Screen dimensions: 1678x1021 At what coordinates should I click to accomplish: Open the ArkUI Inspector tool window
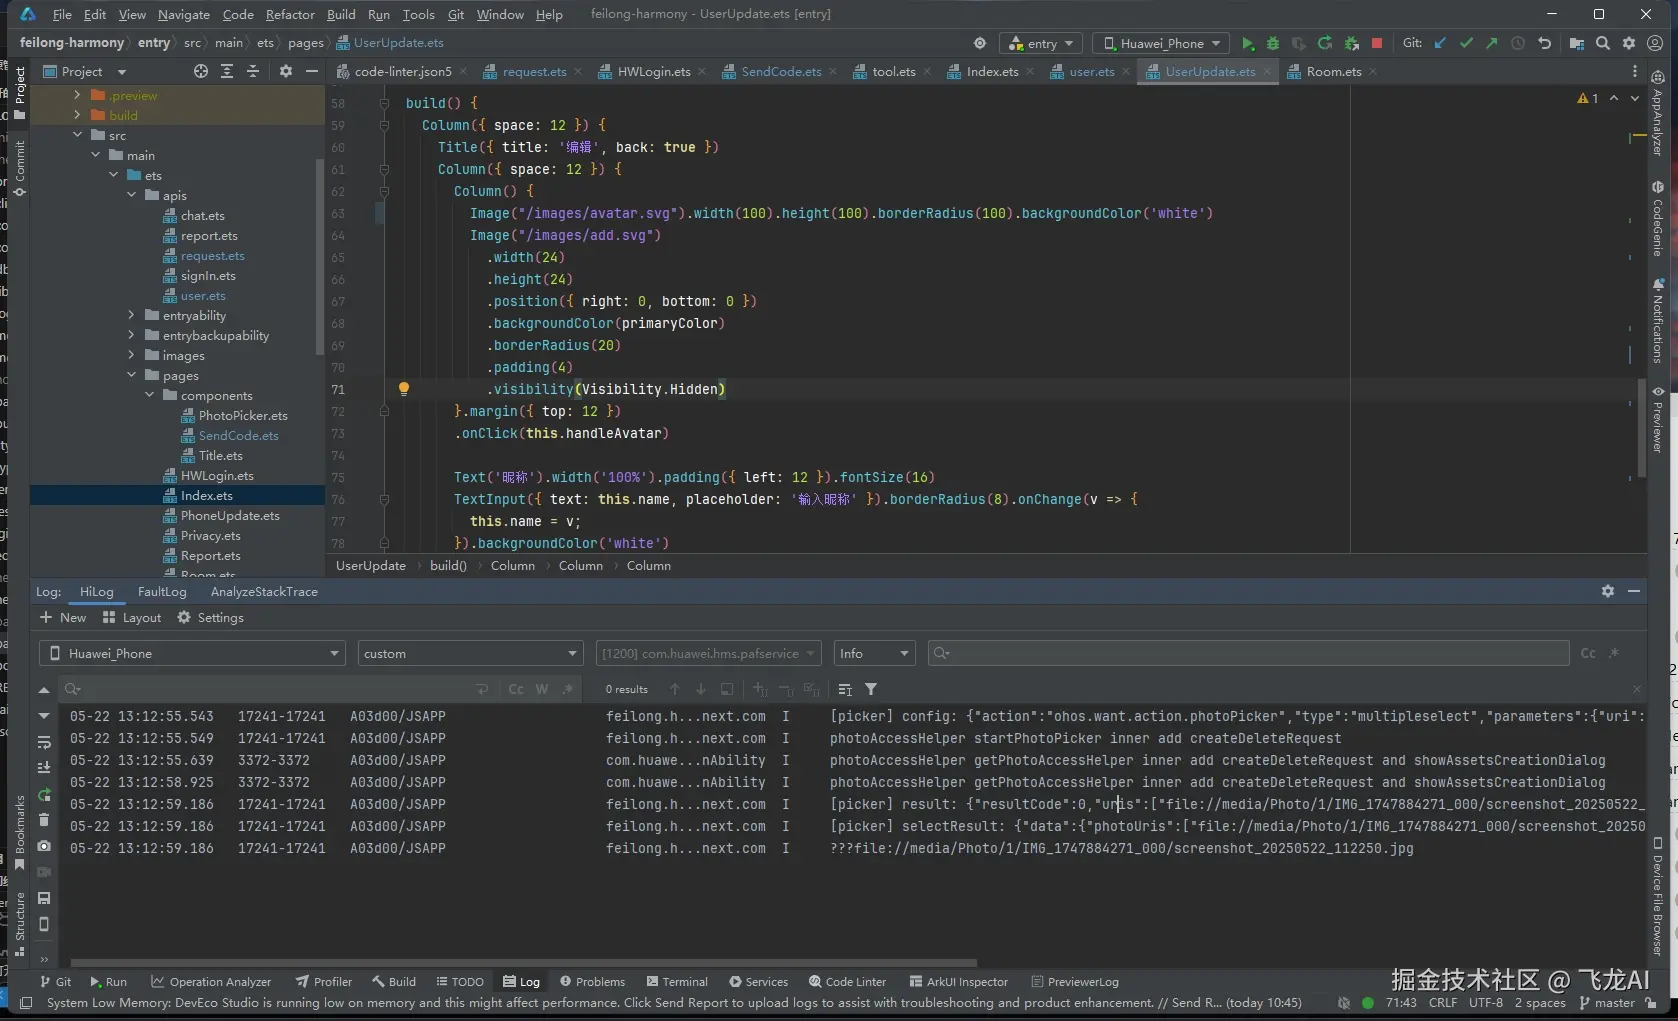point(958,982)
